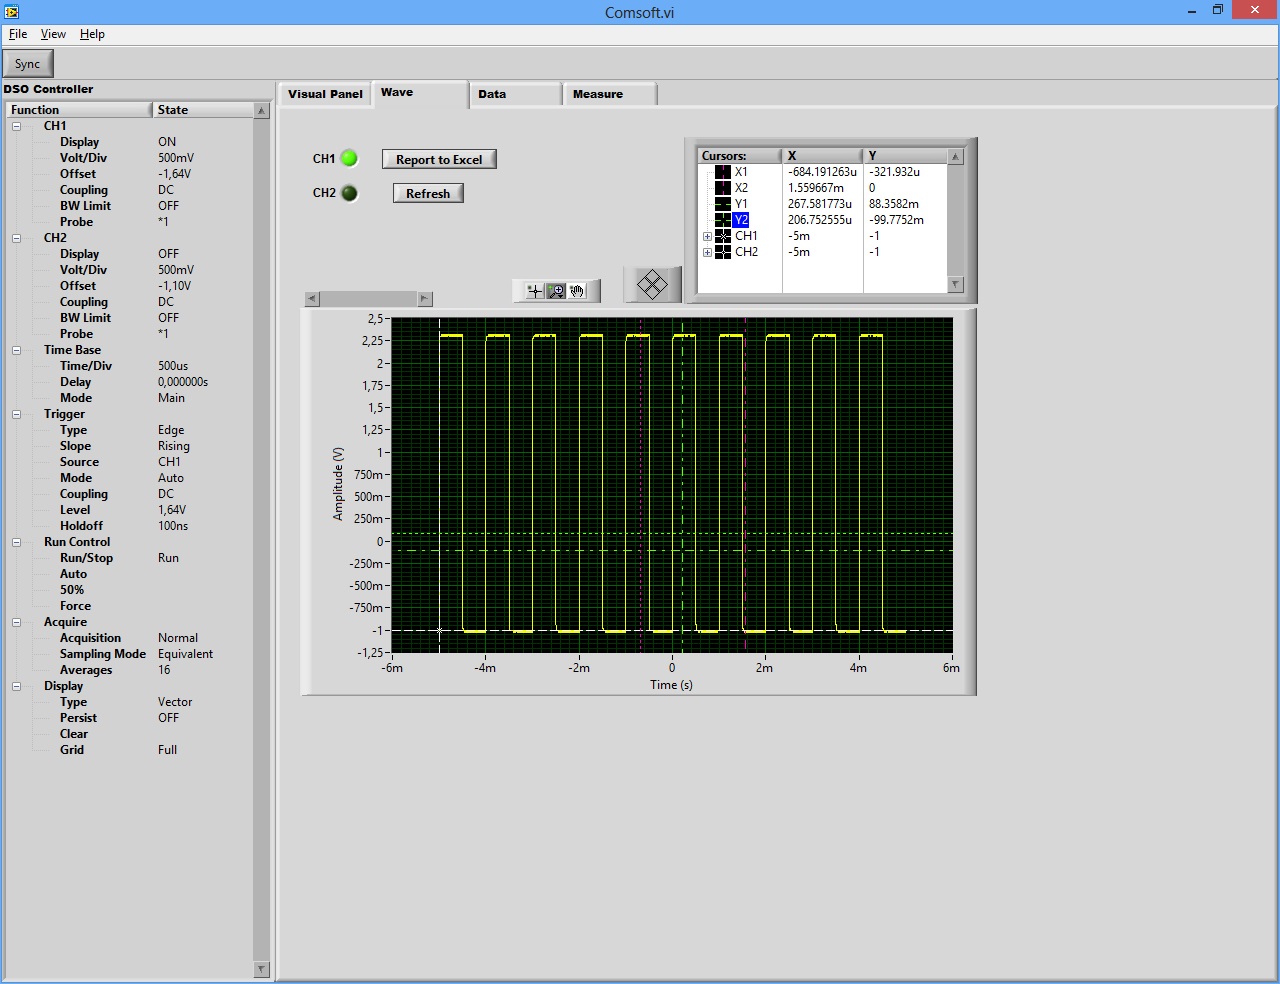Viewport: 1280px width, 984px height.
Task: Select the Y1 cursor icon in list
Action: click(722, 204)
